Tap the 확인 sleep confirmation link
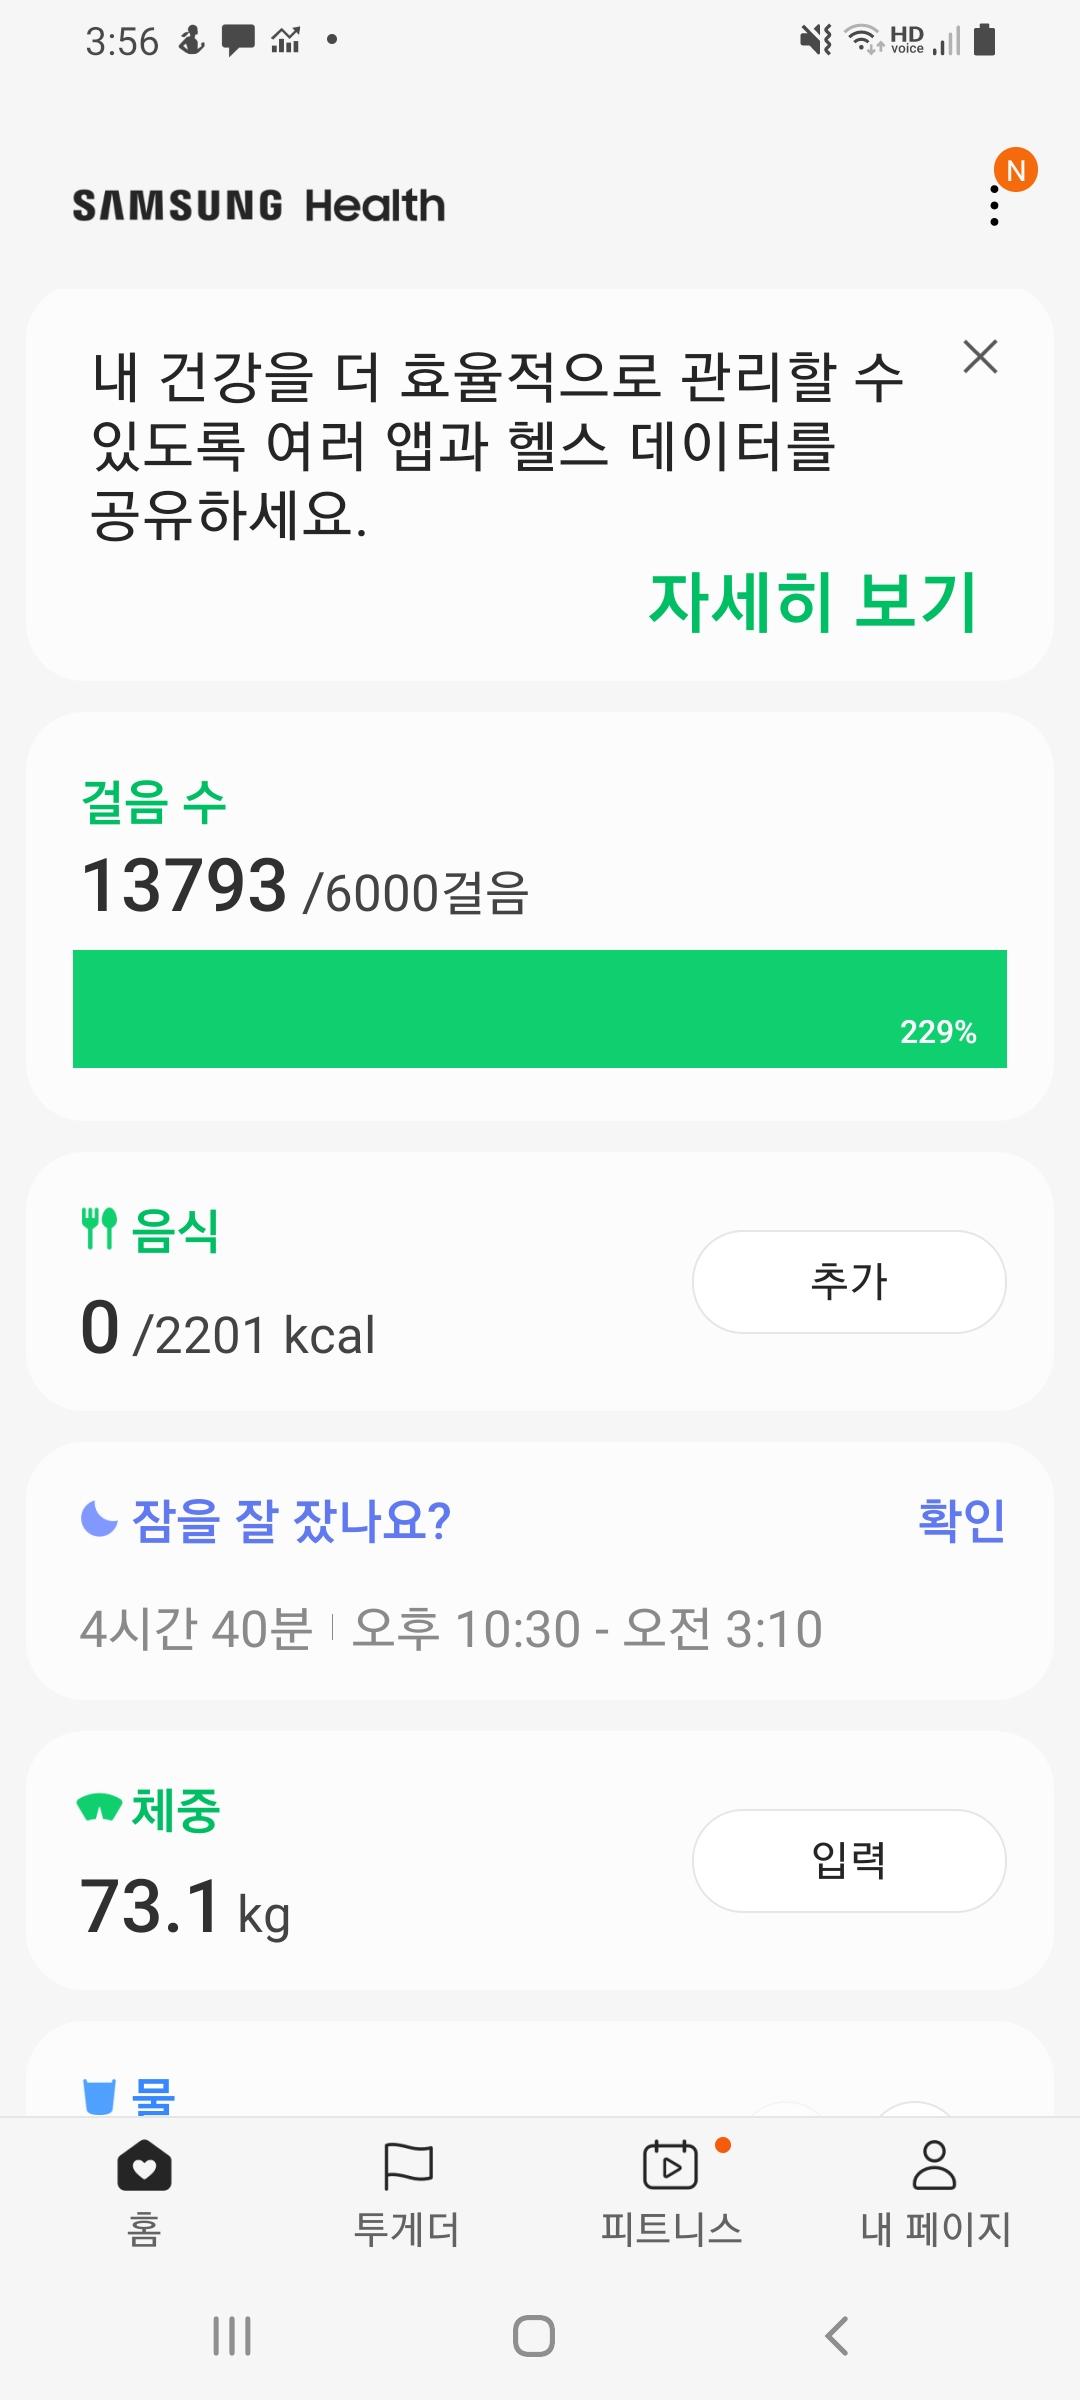This screenshot has width=1080, height=2400. click(x=961, y=1520)
